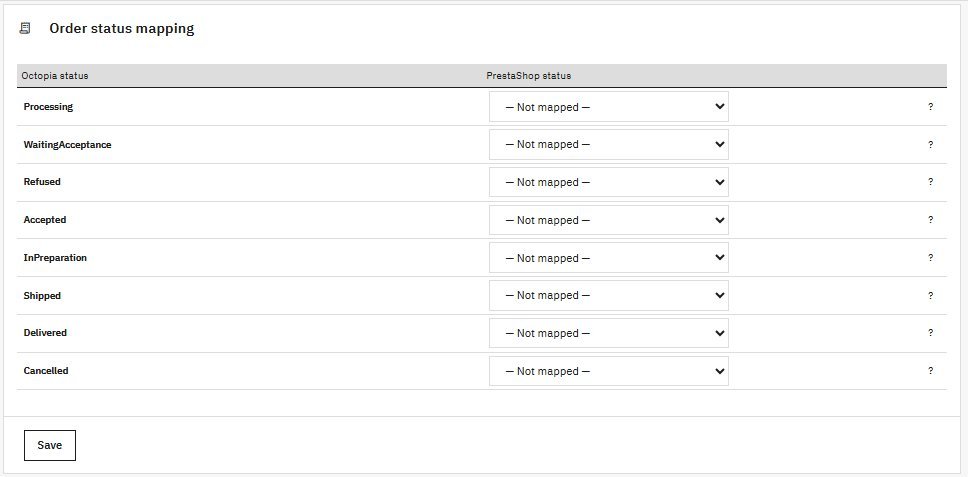This screenshot has height=477, width=968.
Task: Click the help question mark for Cancelled
Action: 930,371
